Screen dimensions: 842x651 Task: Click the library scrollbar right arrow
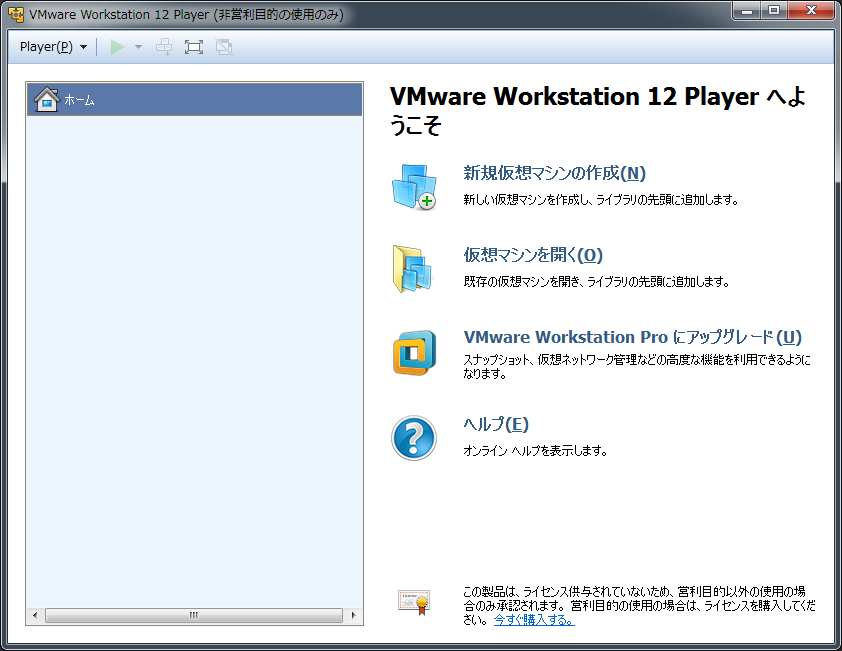353,616
